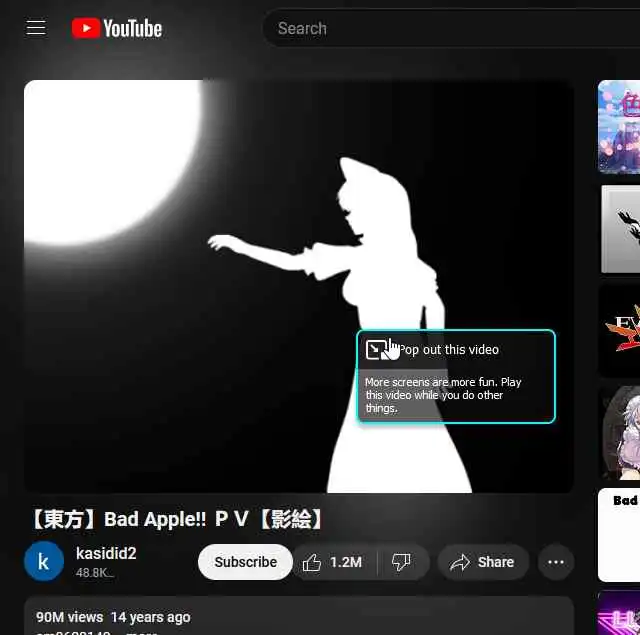Share this video

point(483,562)
